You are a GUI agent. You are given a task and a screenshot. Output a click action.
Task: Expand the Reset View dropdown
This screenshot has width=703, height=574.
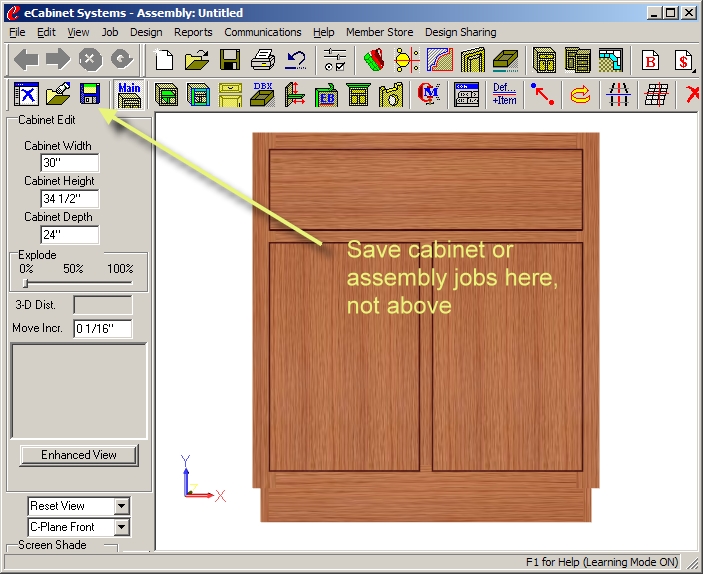[122, 506]
